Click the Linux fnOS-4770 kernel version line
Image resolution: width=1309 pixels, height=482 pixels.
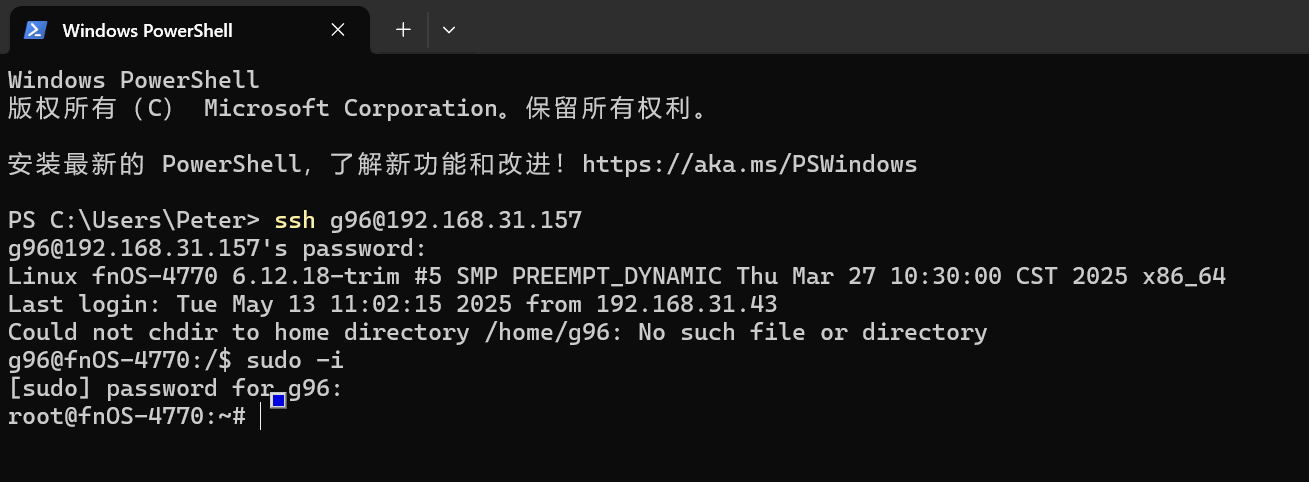point(617,276)
